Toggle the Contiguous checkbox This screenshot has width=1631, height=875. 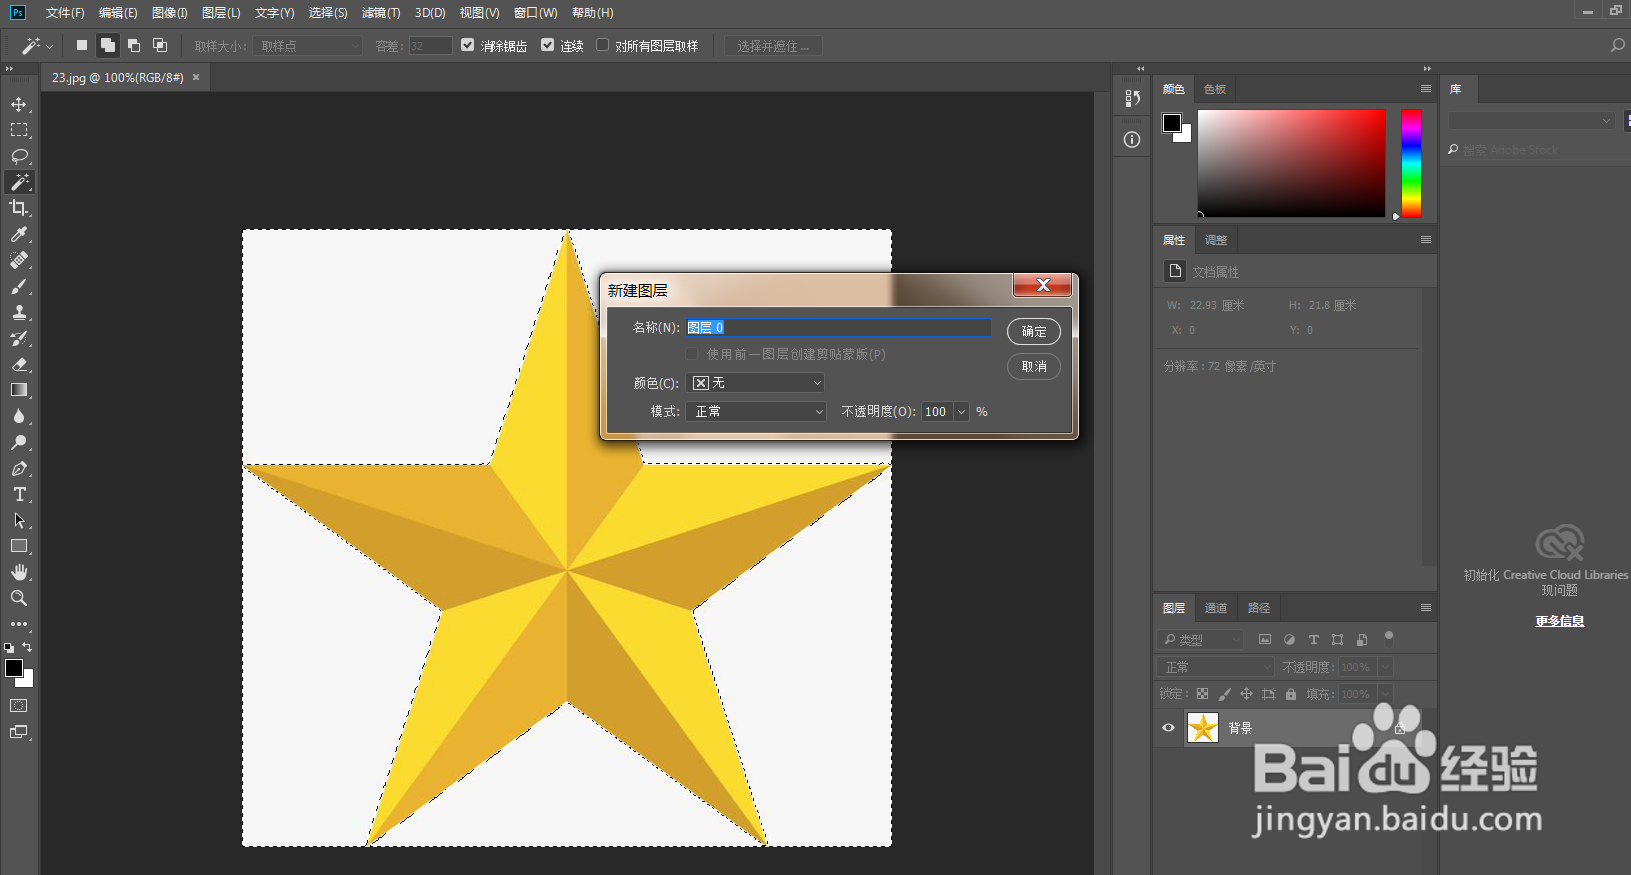tap(547, 45)
